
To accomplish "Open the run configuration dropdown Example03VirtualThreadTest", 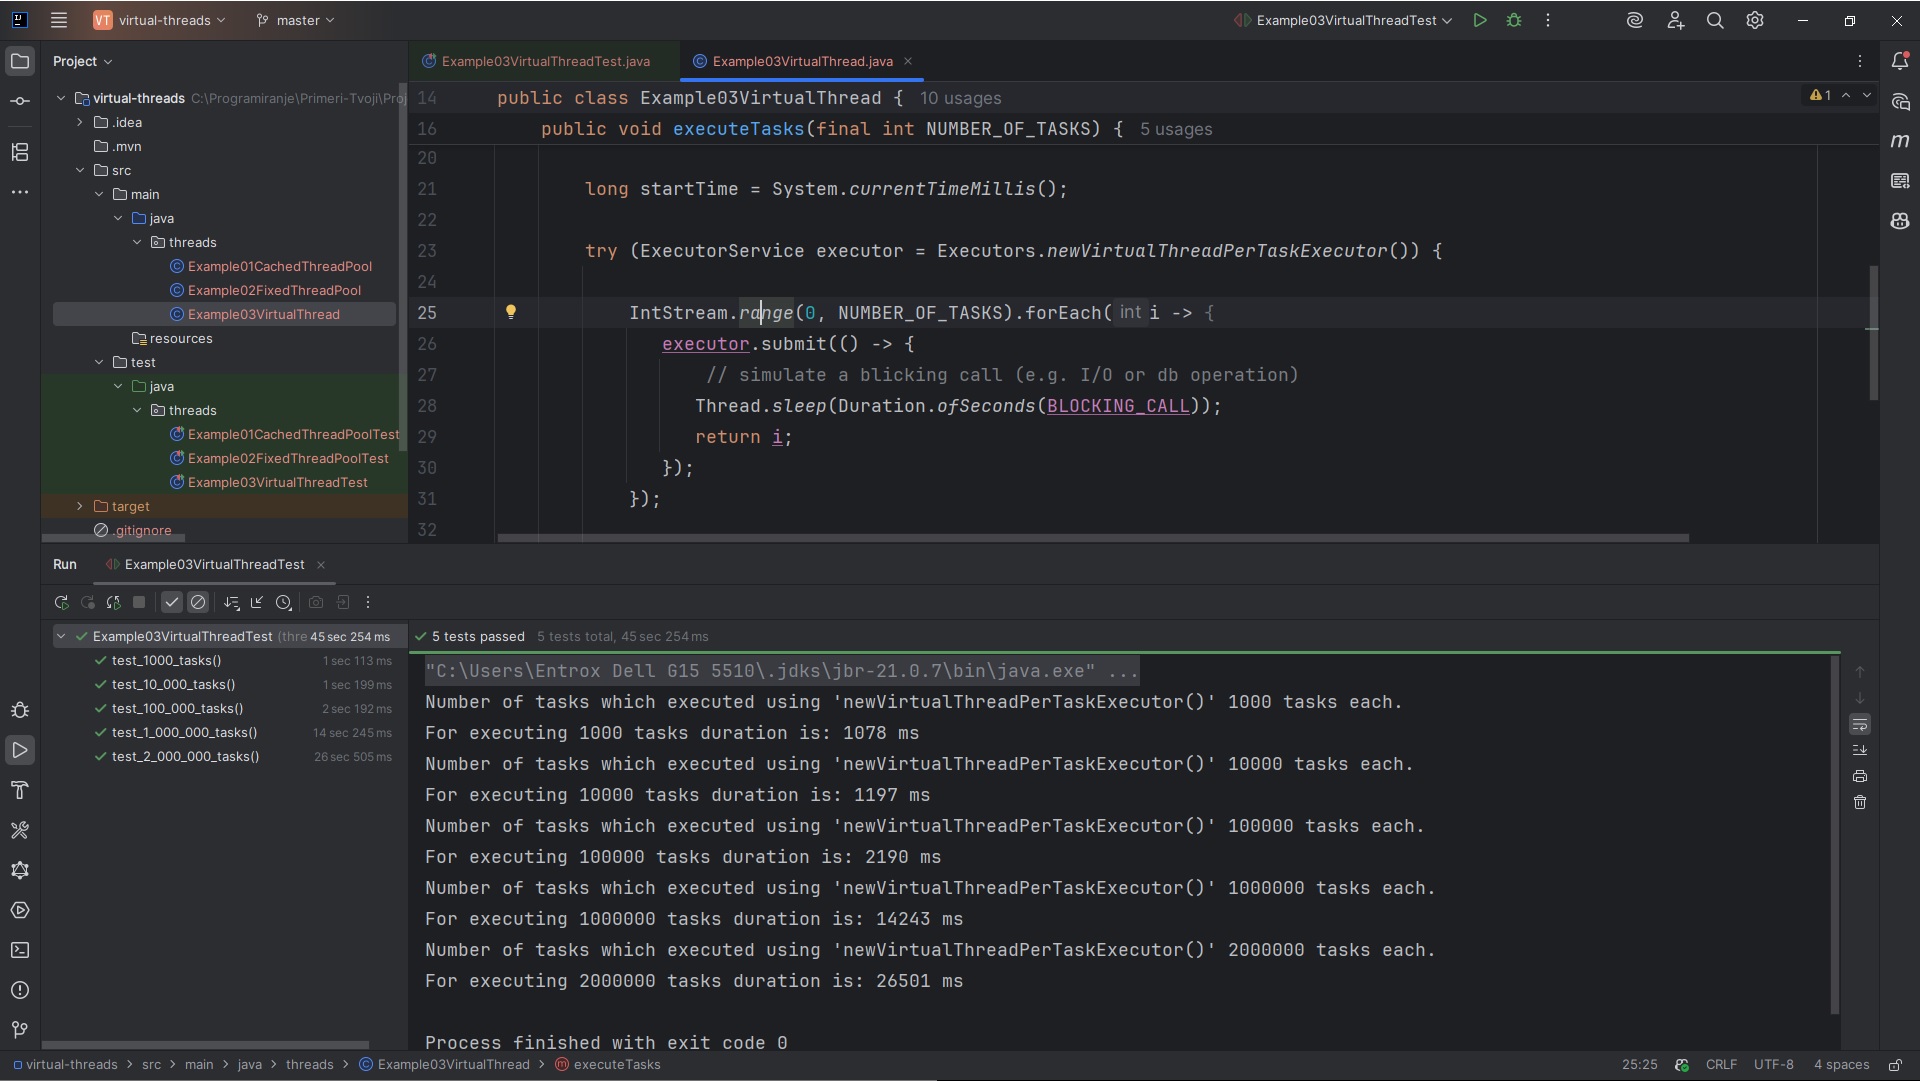I will pyautogui.click(x=1342, y=20).
